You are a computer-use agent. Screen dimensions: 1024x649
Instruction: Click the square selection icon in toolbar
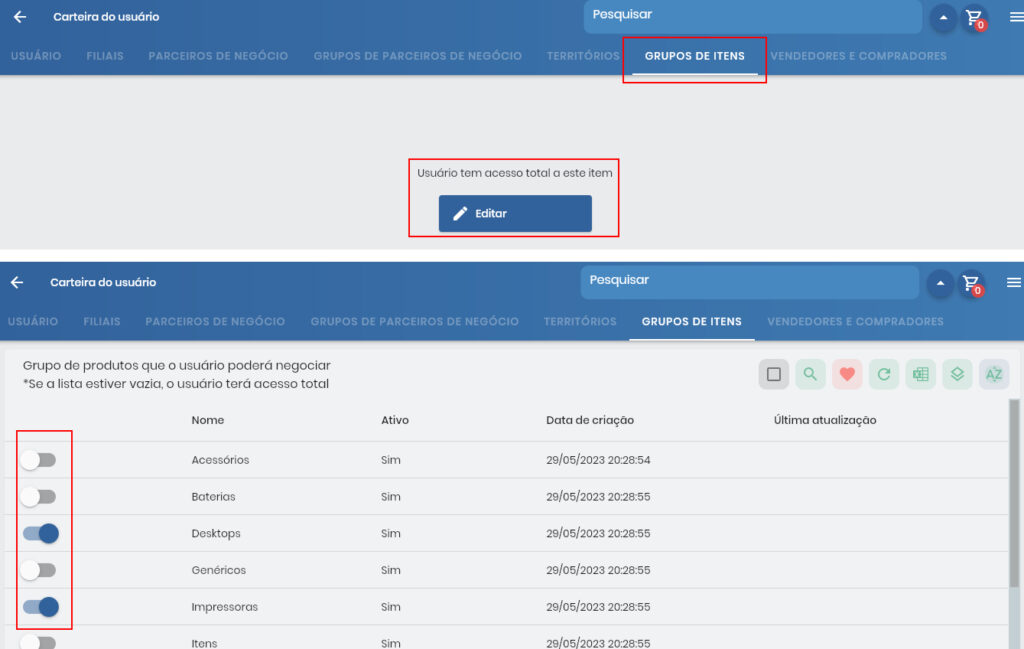point(774,374)
